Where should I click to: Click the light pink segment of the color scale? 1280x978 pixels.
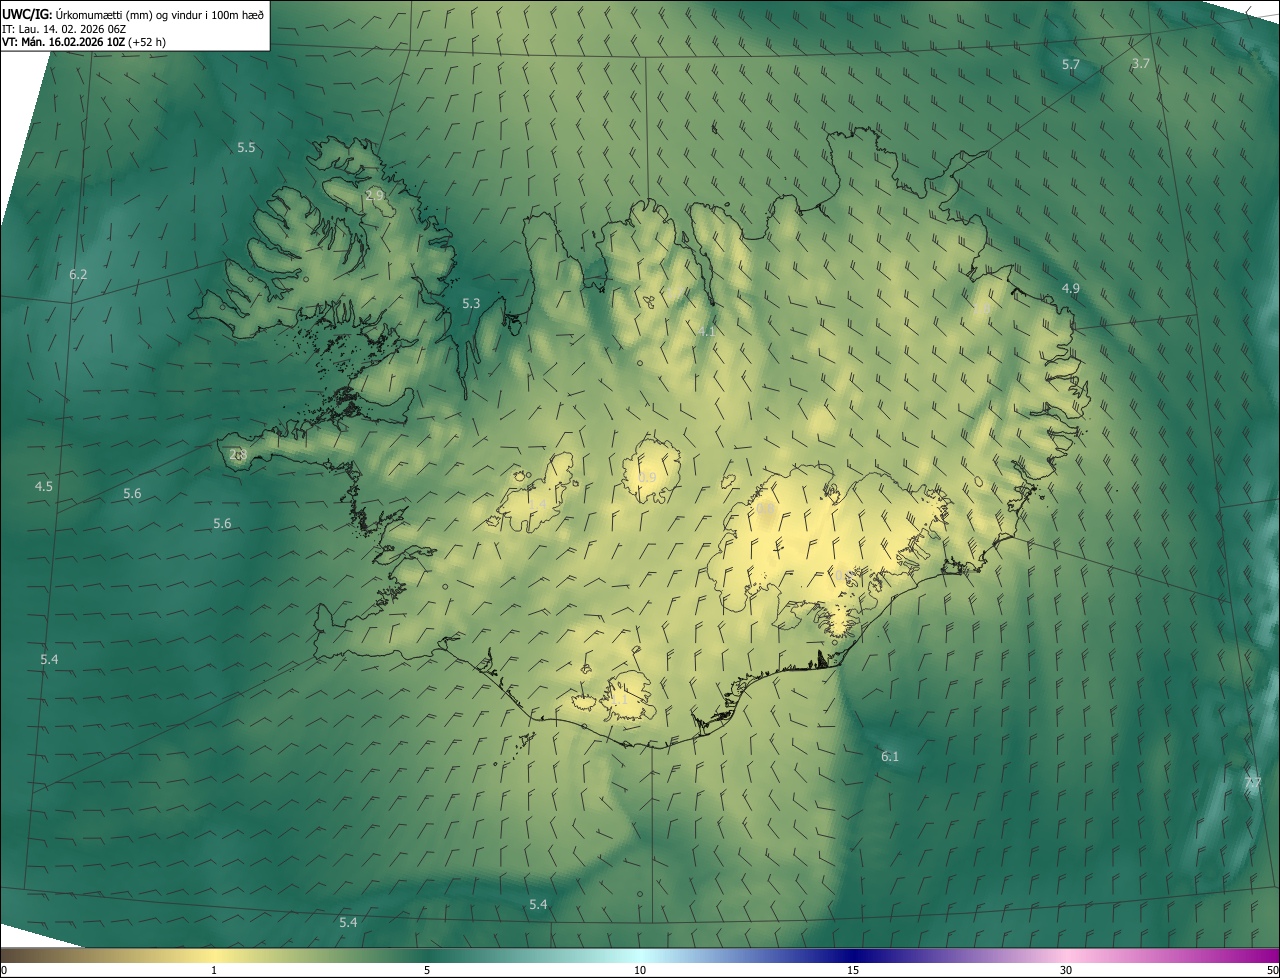pos(1068,955)
